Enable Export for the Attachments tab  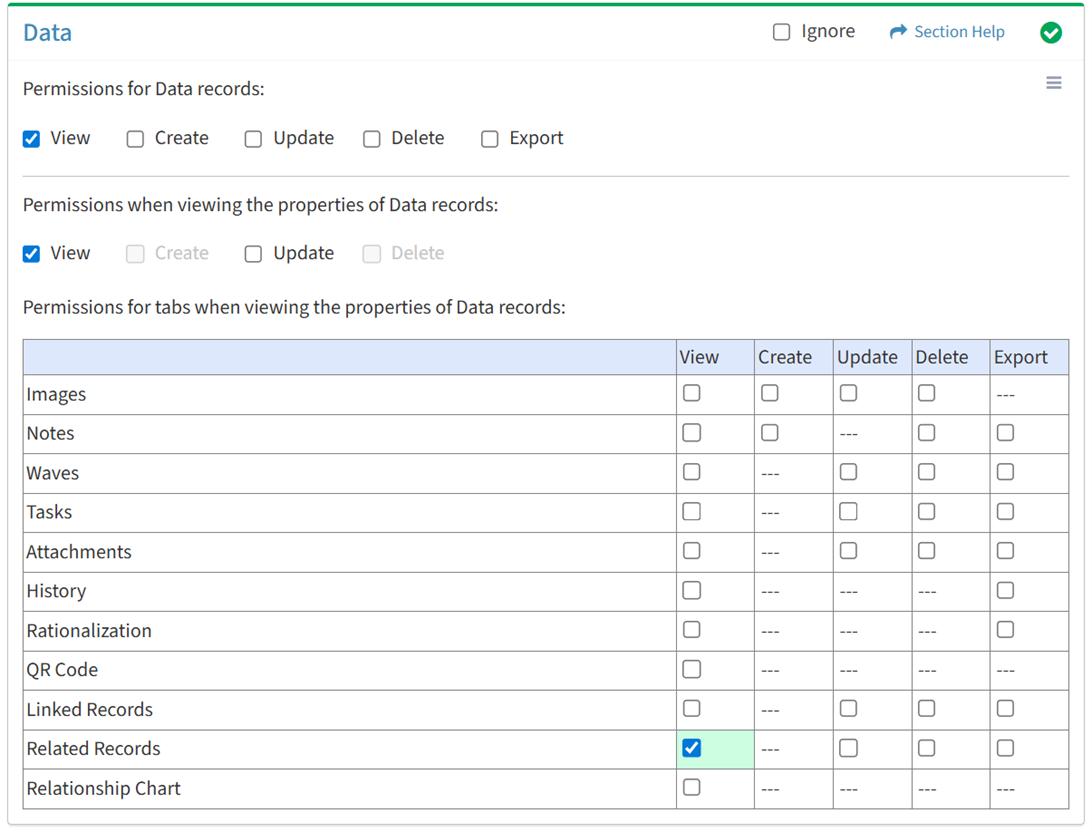click(x=1005, y=551)
